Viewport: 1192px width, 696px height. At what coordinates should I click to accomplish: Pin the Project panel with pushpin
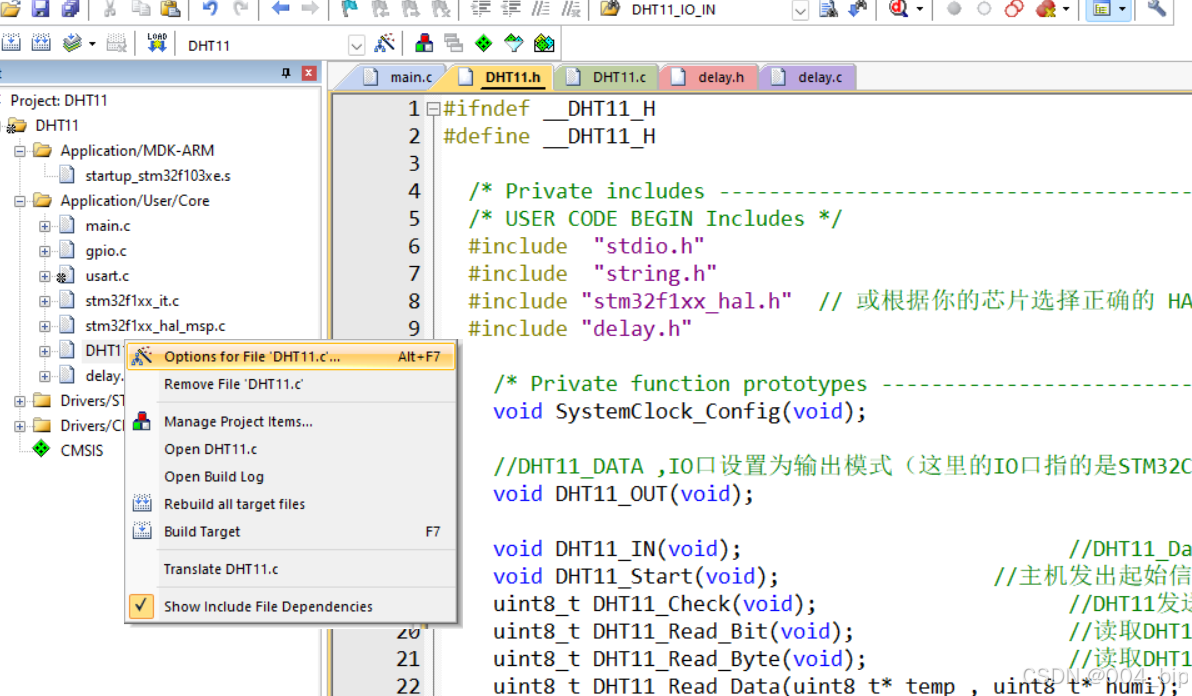(286, 73)
